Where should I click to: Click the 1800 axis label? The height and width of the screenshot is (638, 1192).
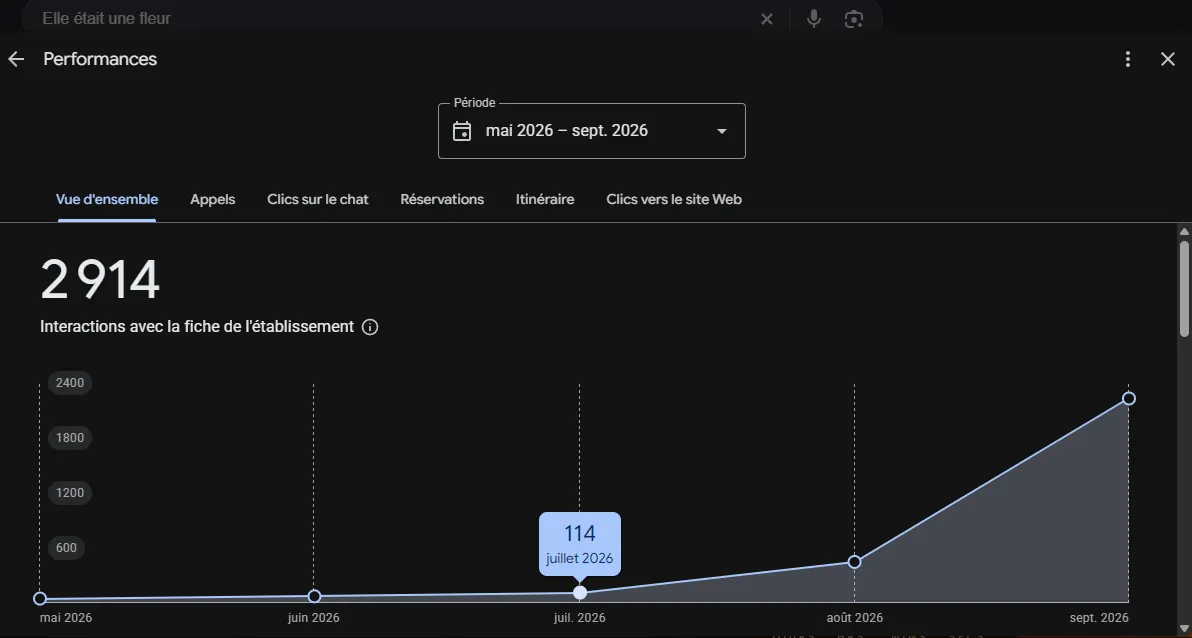70,437
